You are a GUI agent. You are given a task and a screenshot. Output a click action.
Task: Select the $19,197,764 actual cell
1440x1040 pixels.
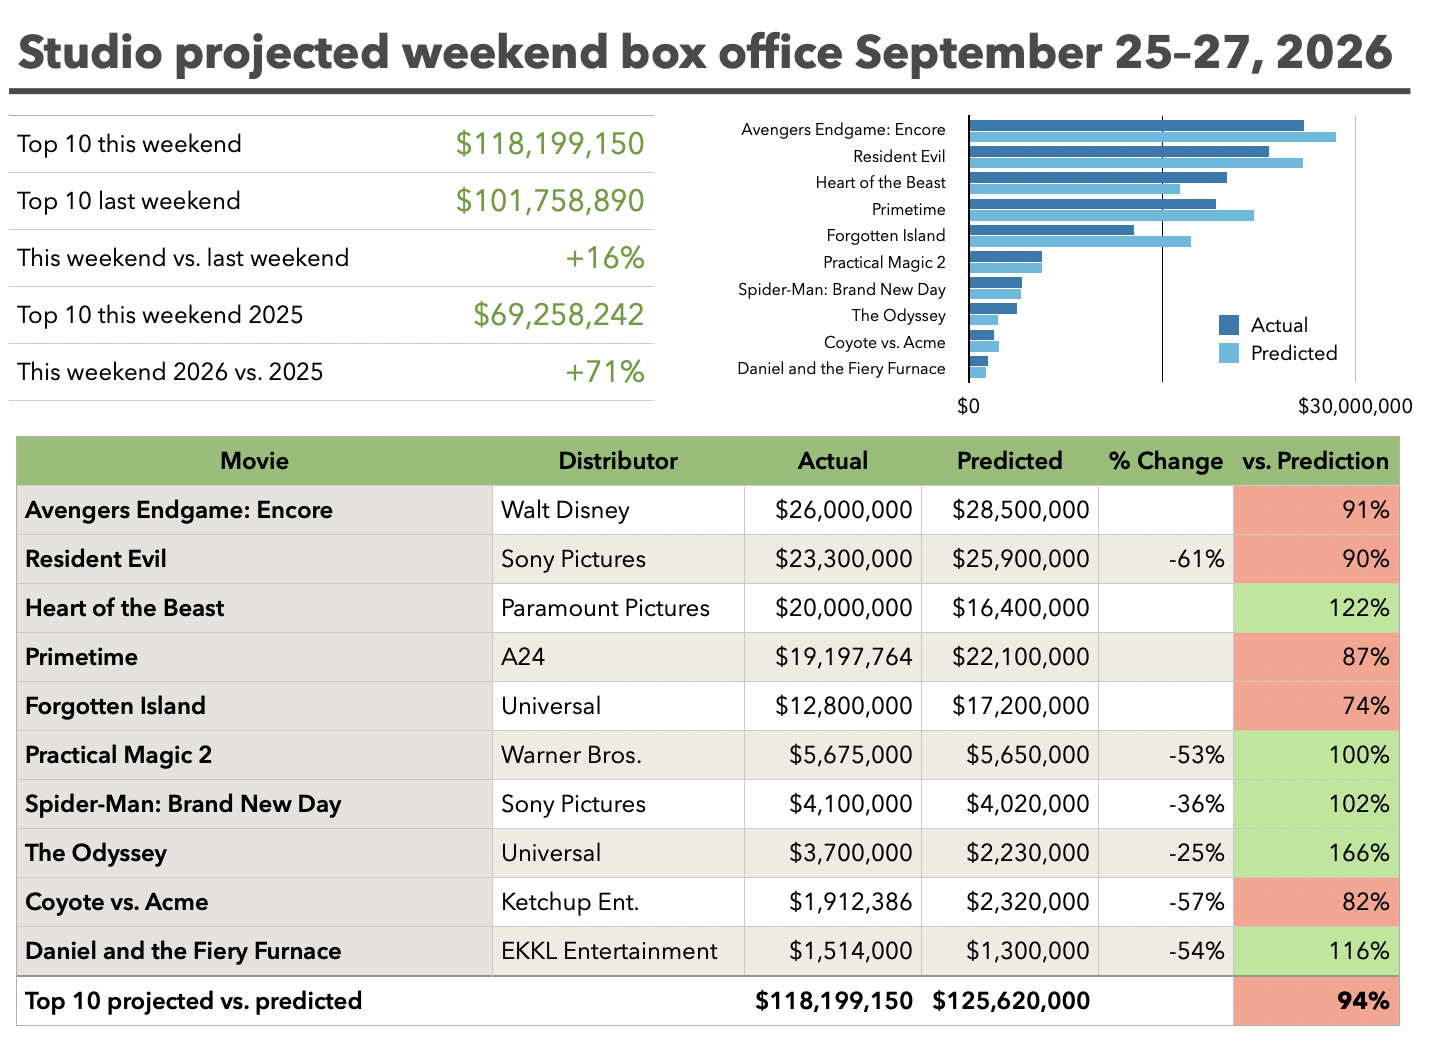pyautogui.click(x=833, y=657)
